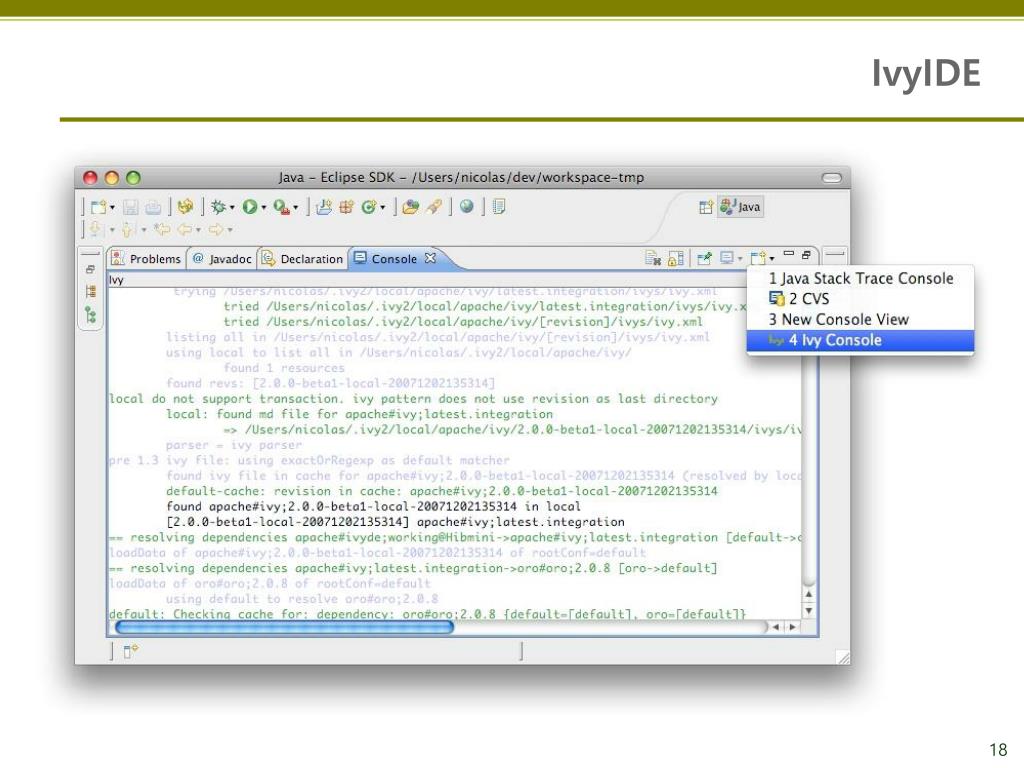Click the Open Type folder icon
This screenshot has width=1024, height=768.
click(x=410, y=207)
